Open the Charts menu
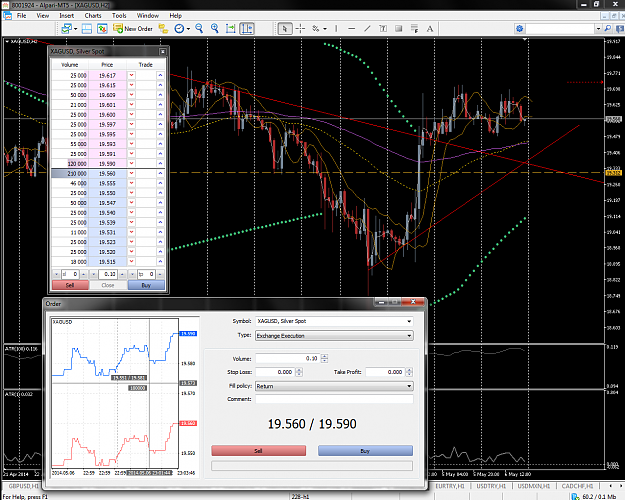The height and width of the screenshot is (500, 625). 93,16
